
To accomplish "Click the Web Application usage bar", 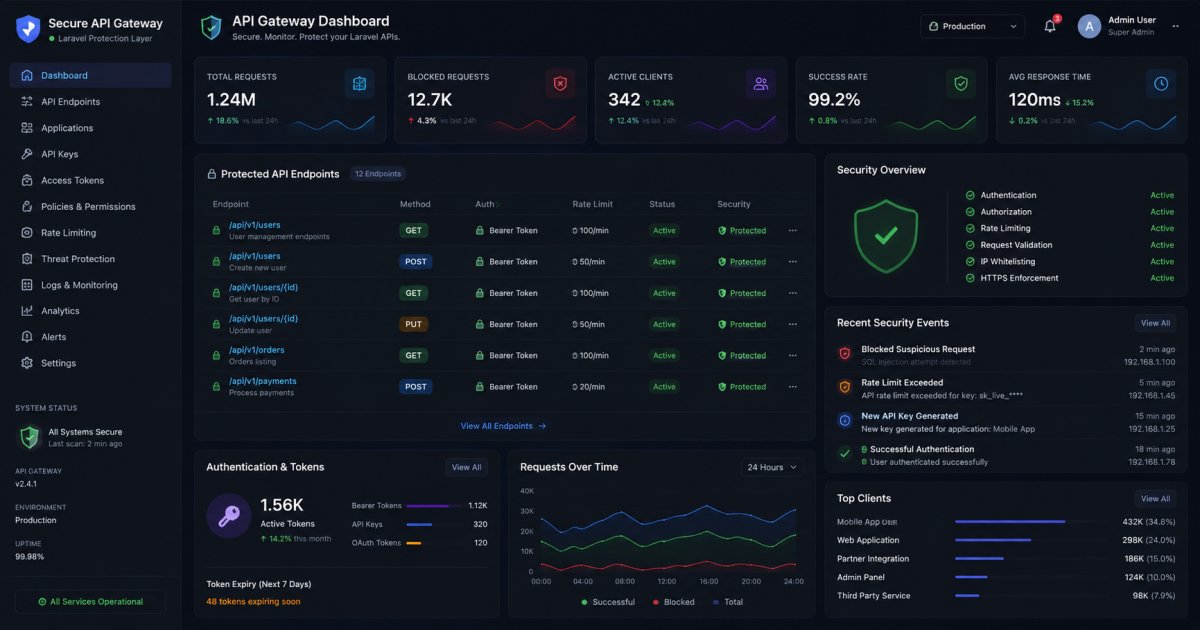I will tap(993, 540).
